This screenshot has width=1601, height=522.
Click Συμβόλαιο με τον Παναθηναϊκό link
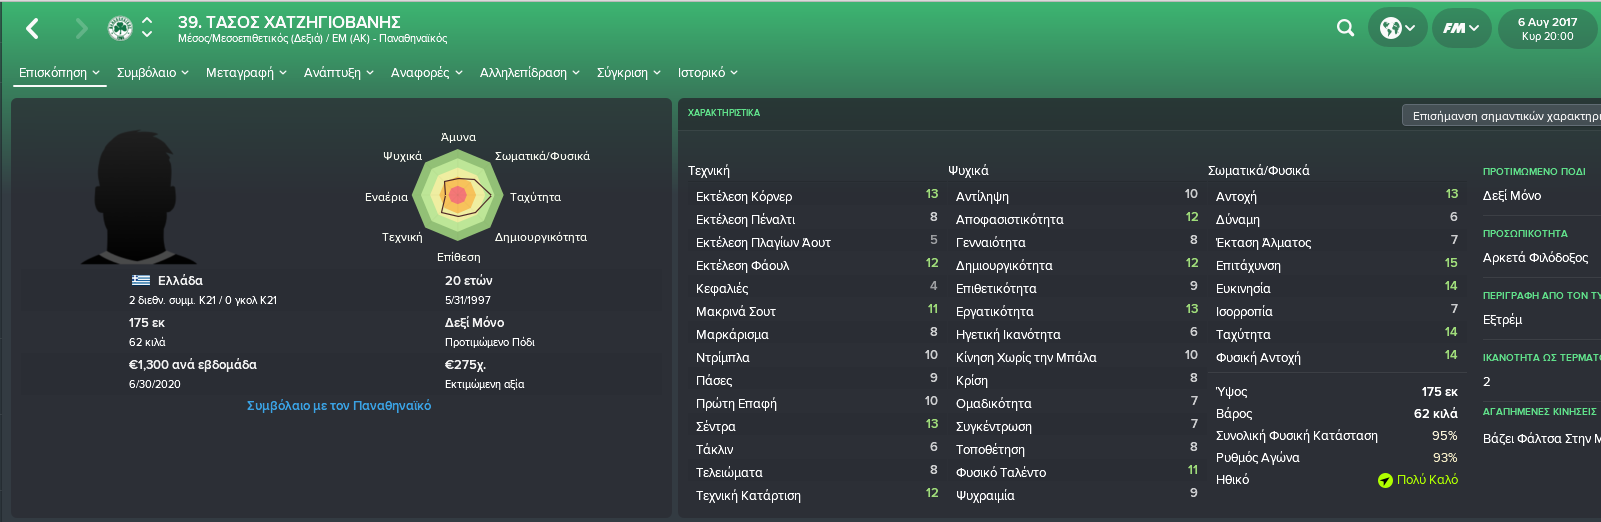pos(339,406)
